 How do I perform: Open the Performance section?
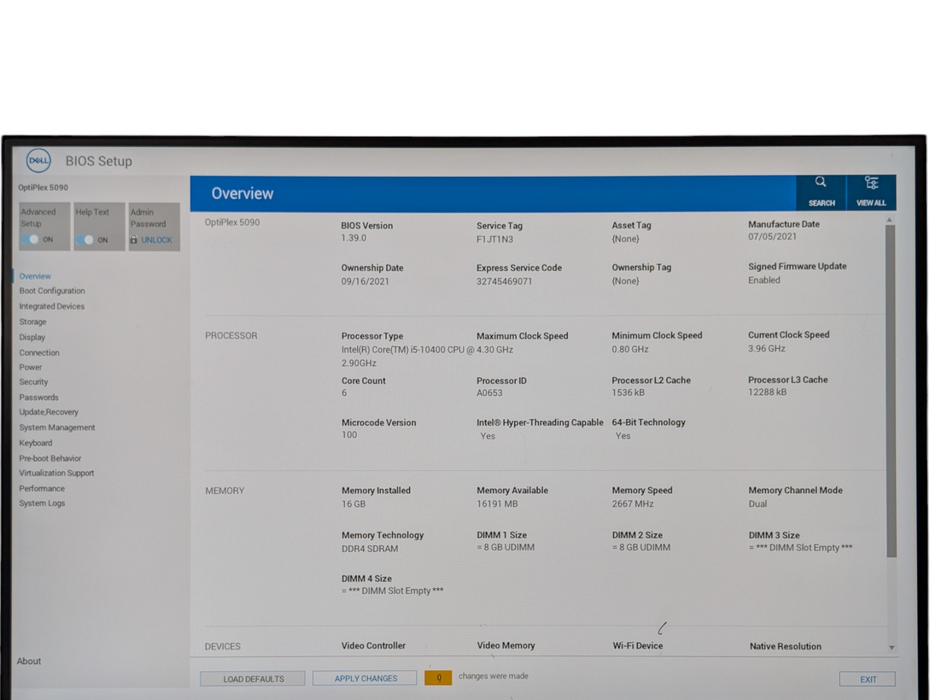point(42,488)
